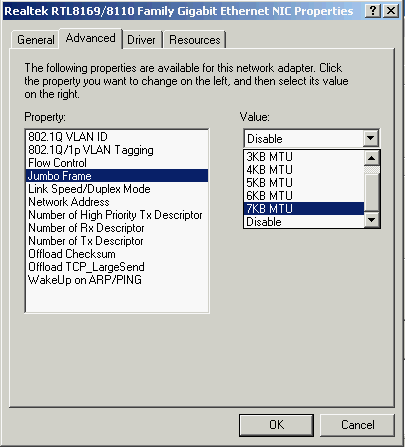The width and height of the screenshot is (405, 447).
Task: Click the Cancel button
Action: (x=357, y=425)
